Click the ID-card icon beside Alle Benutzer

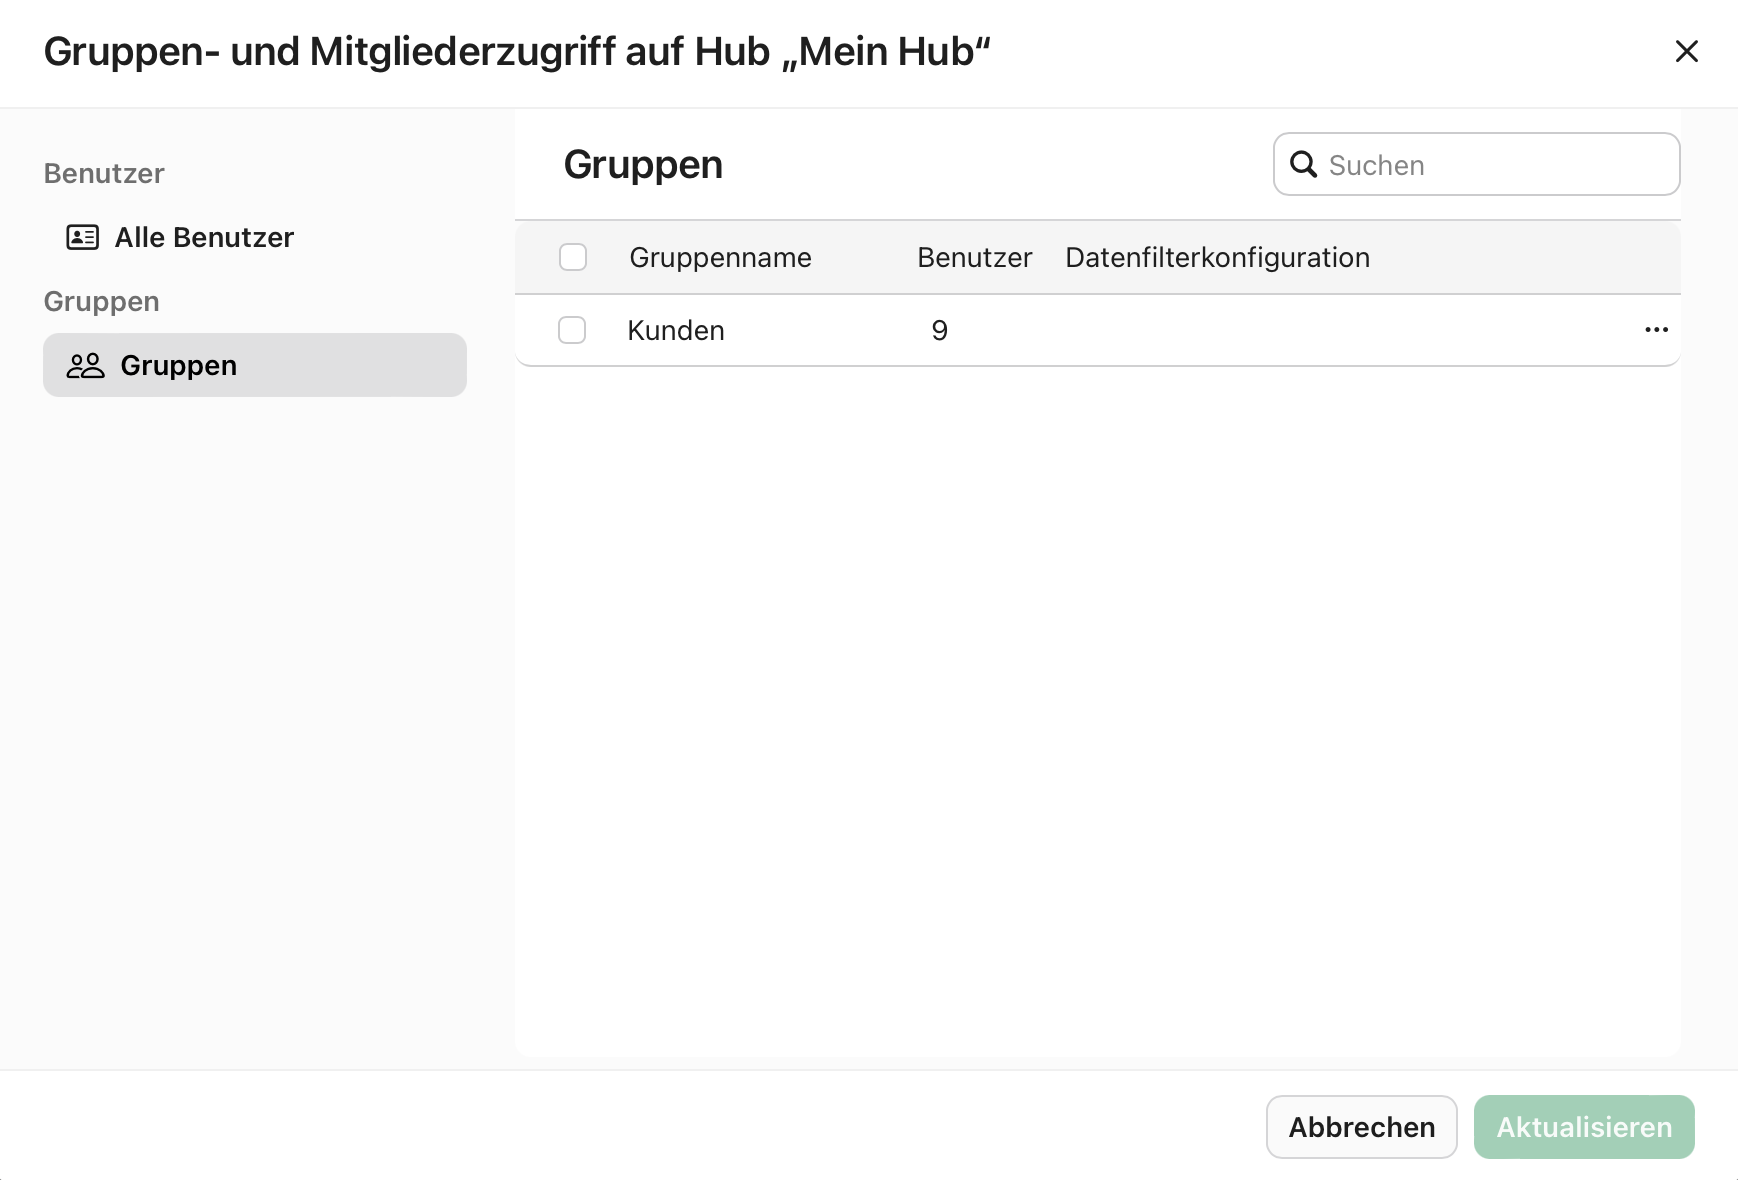[x=84, y=237]
